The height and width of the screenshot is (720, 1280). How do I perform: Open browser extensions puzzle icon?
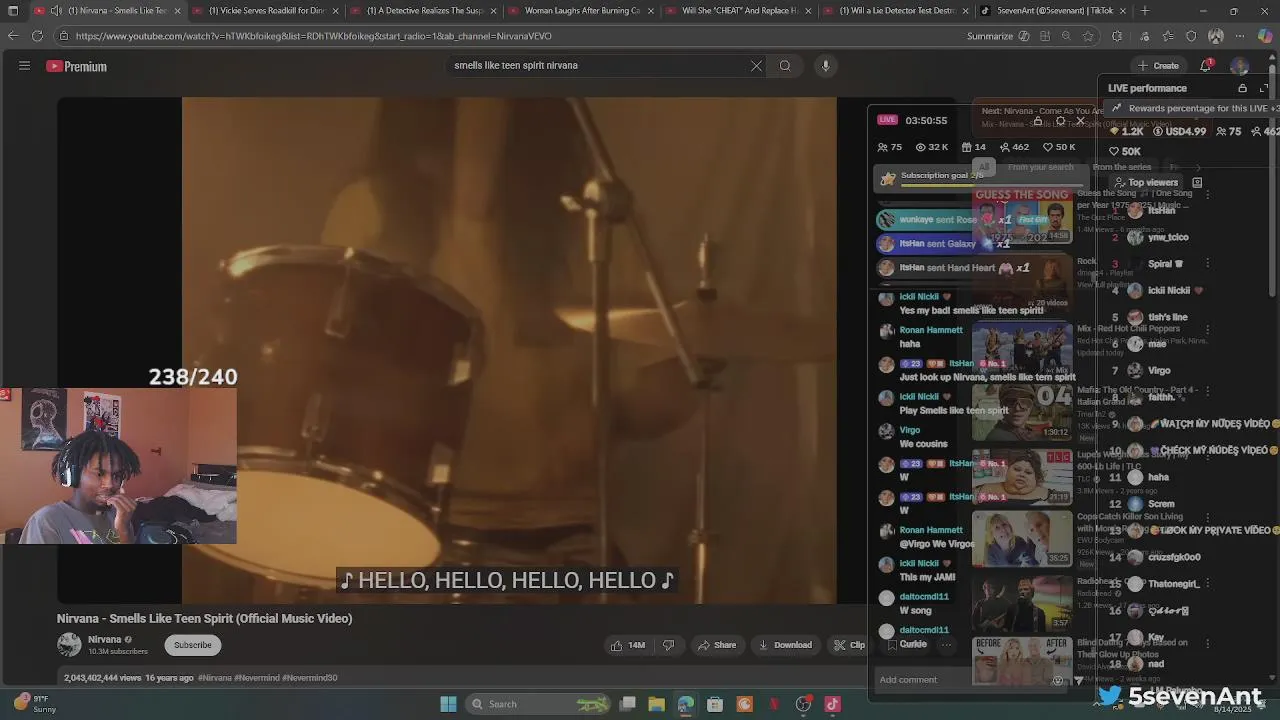point(1117,36)
